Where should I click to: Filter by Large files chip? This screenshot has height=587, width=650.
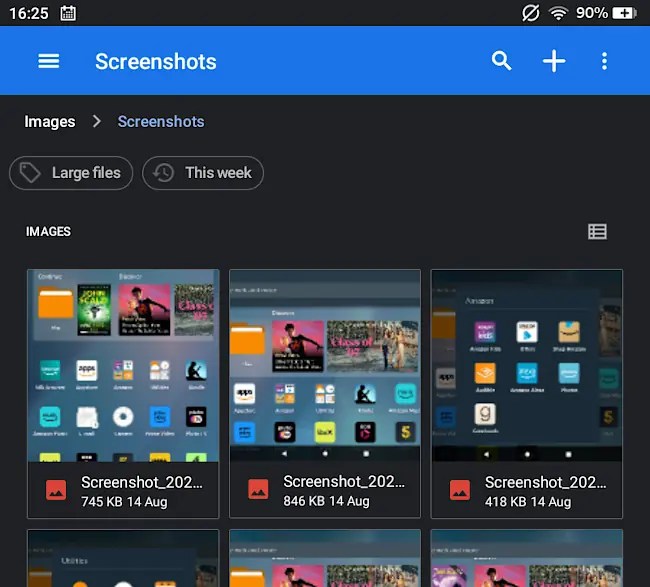pyautogui.click(x=71, y=173)
